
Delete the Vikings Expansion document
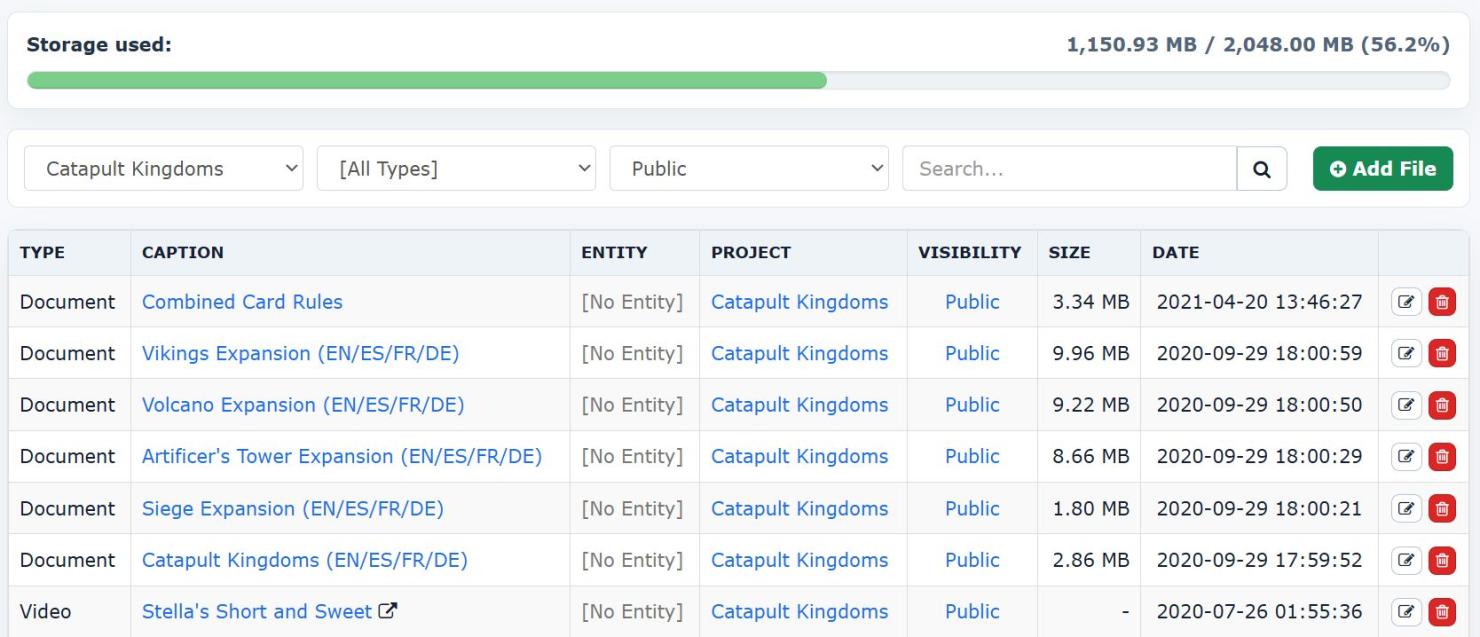(x=1442, y=353)
